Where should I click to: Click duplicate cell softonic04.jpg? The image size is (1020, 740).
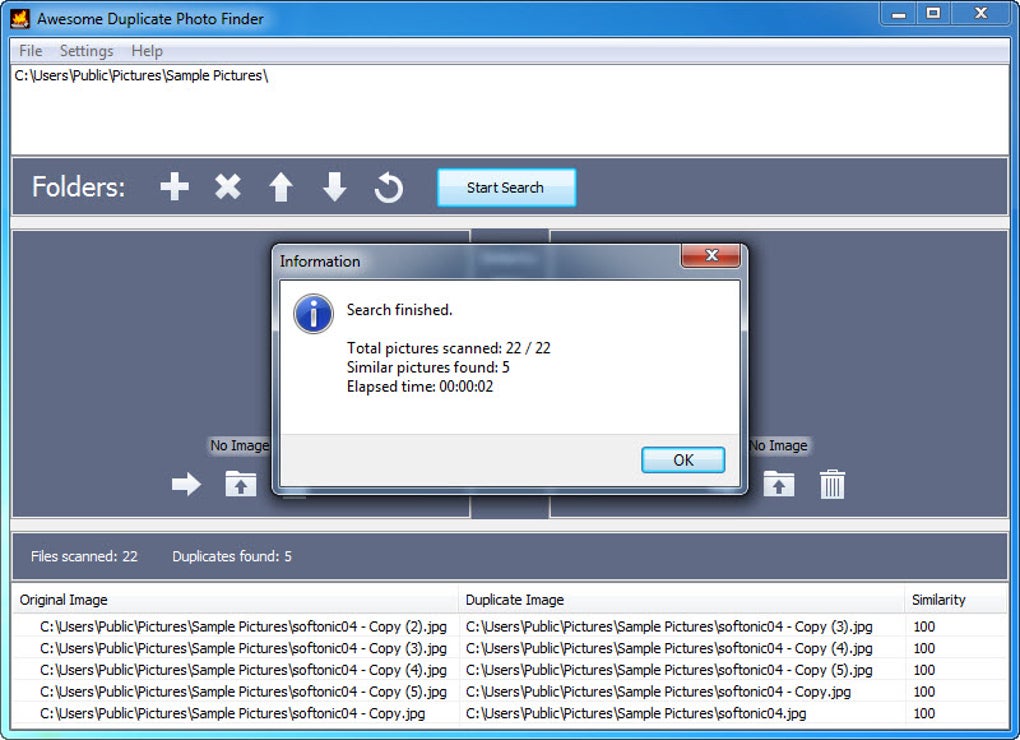coord(636,713)
